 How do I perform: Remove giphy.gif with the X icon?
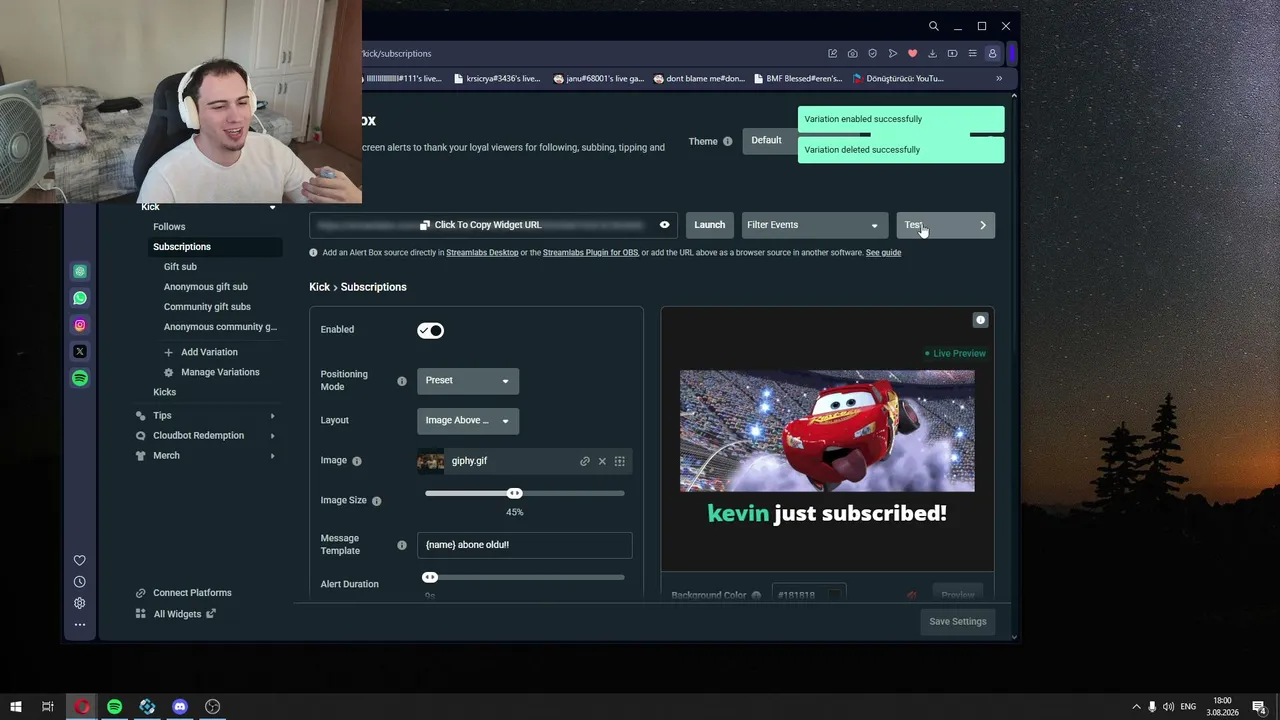[x=602, y=461]
